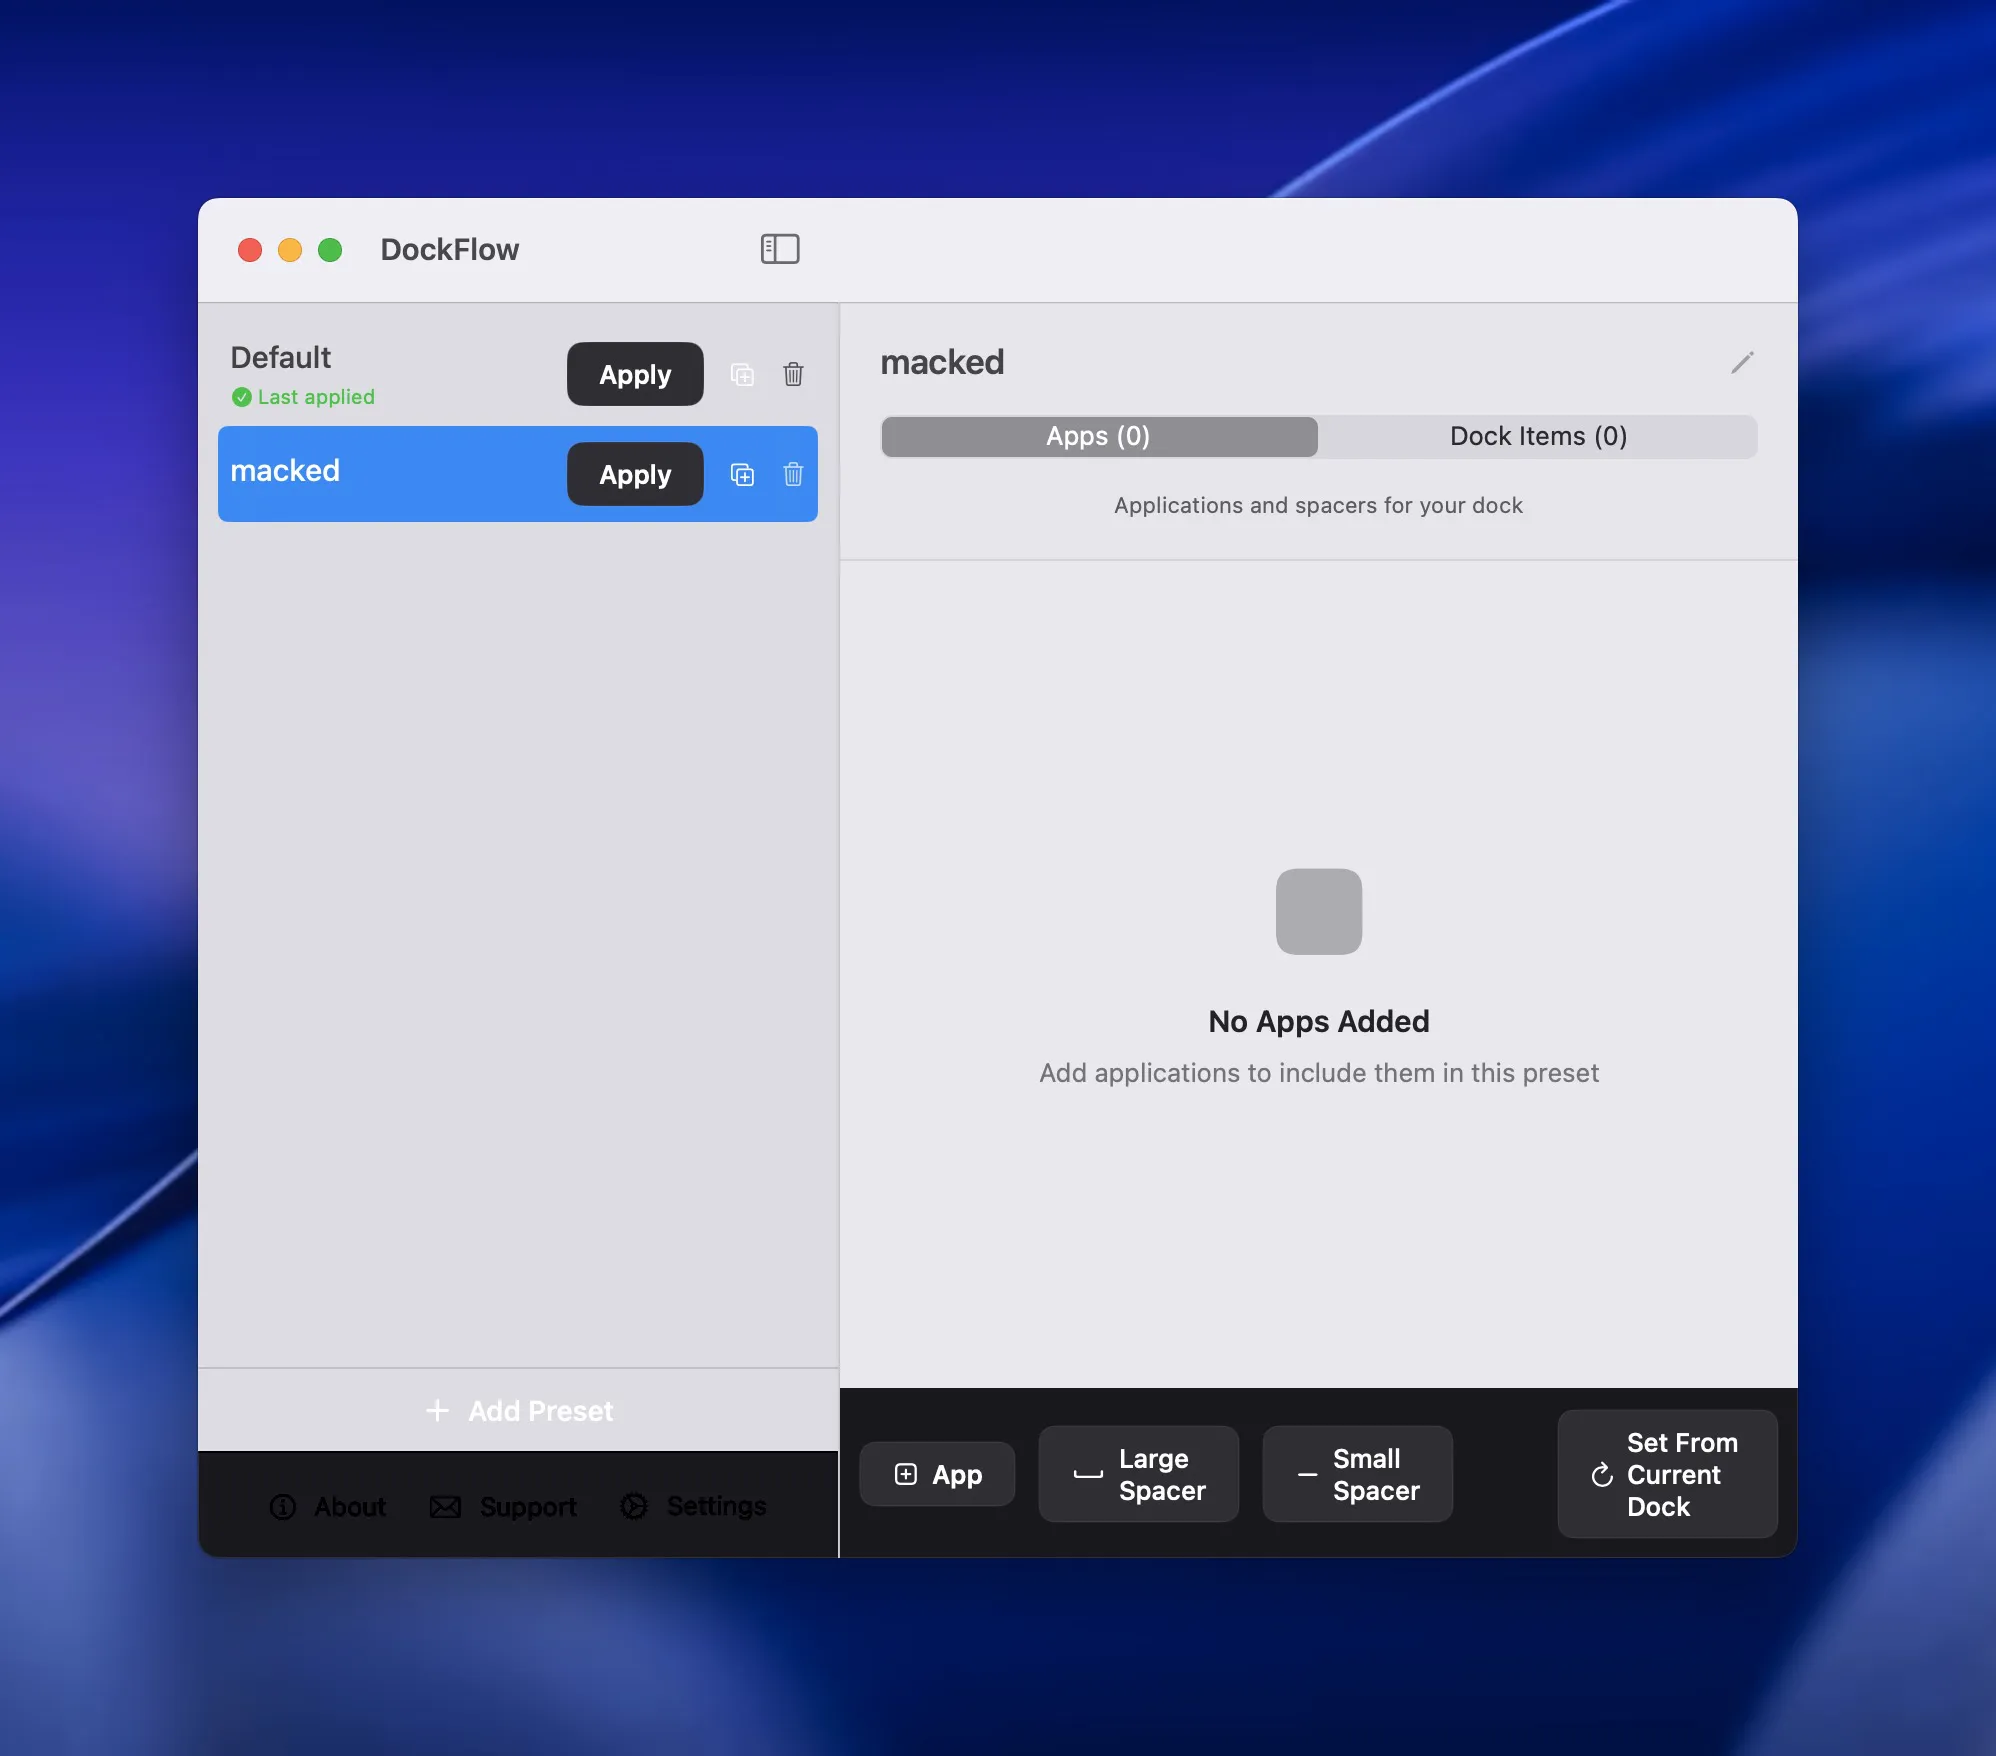Delete the macked preset with trash icon
This screenshot has width=1996, height=1756.
click(x=793, y=475)
